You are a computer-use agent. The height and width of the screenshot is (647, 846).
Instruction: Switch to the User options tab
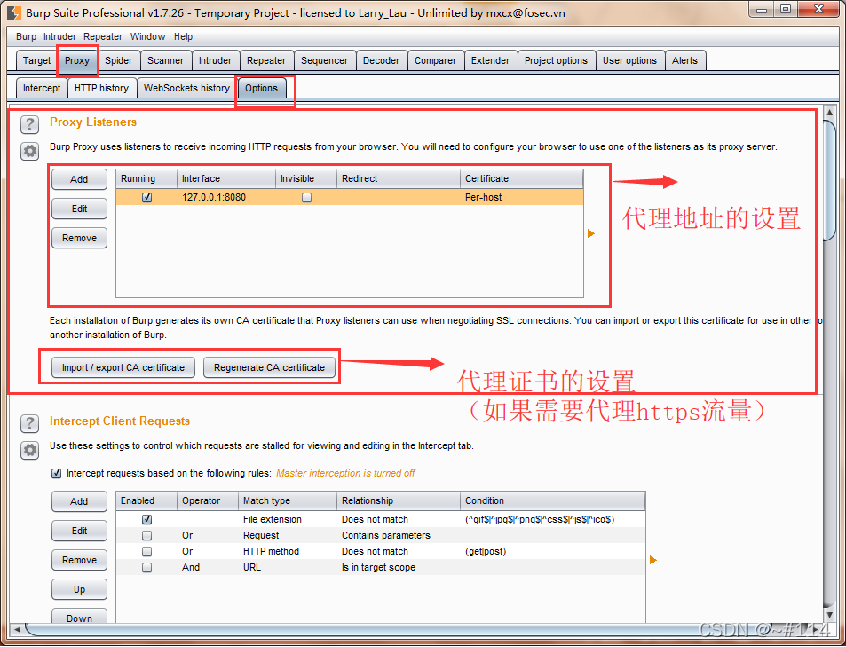click(x=630, y=60)
